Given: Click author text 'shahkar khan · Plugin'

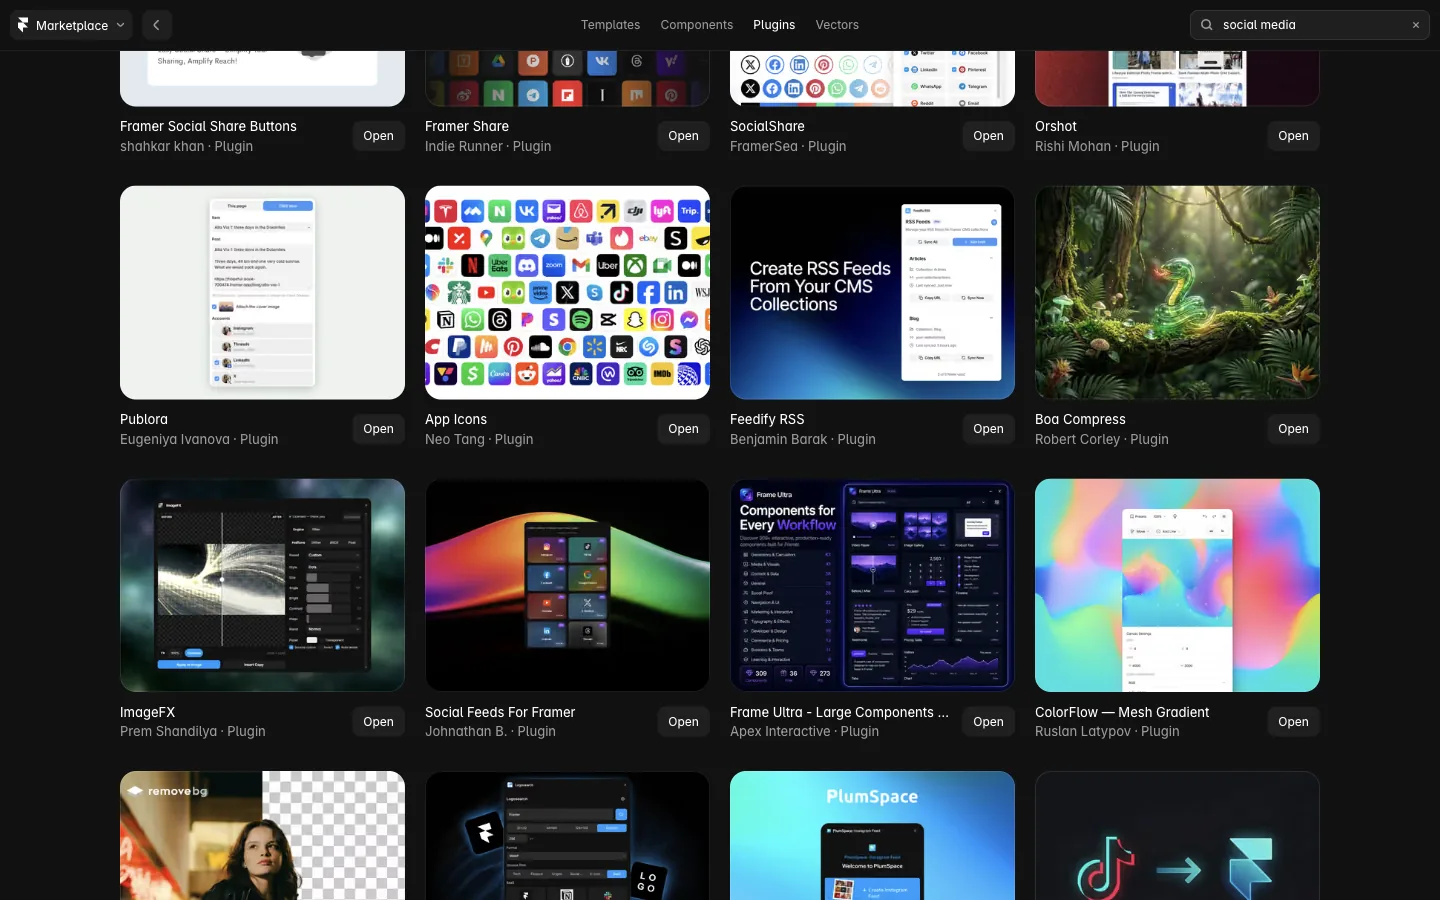Looking at the screenshot, I should point(186,146).
